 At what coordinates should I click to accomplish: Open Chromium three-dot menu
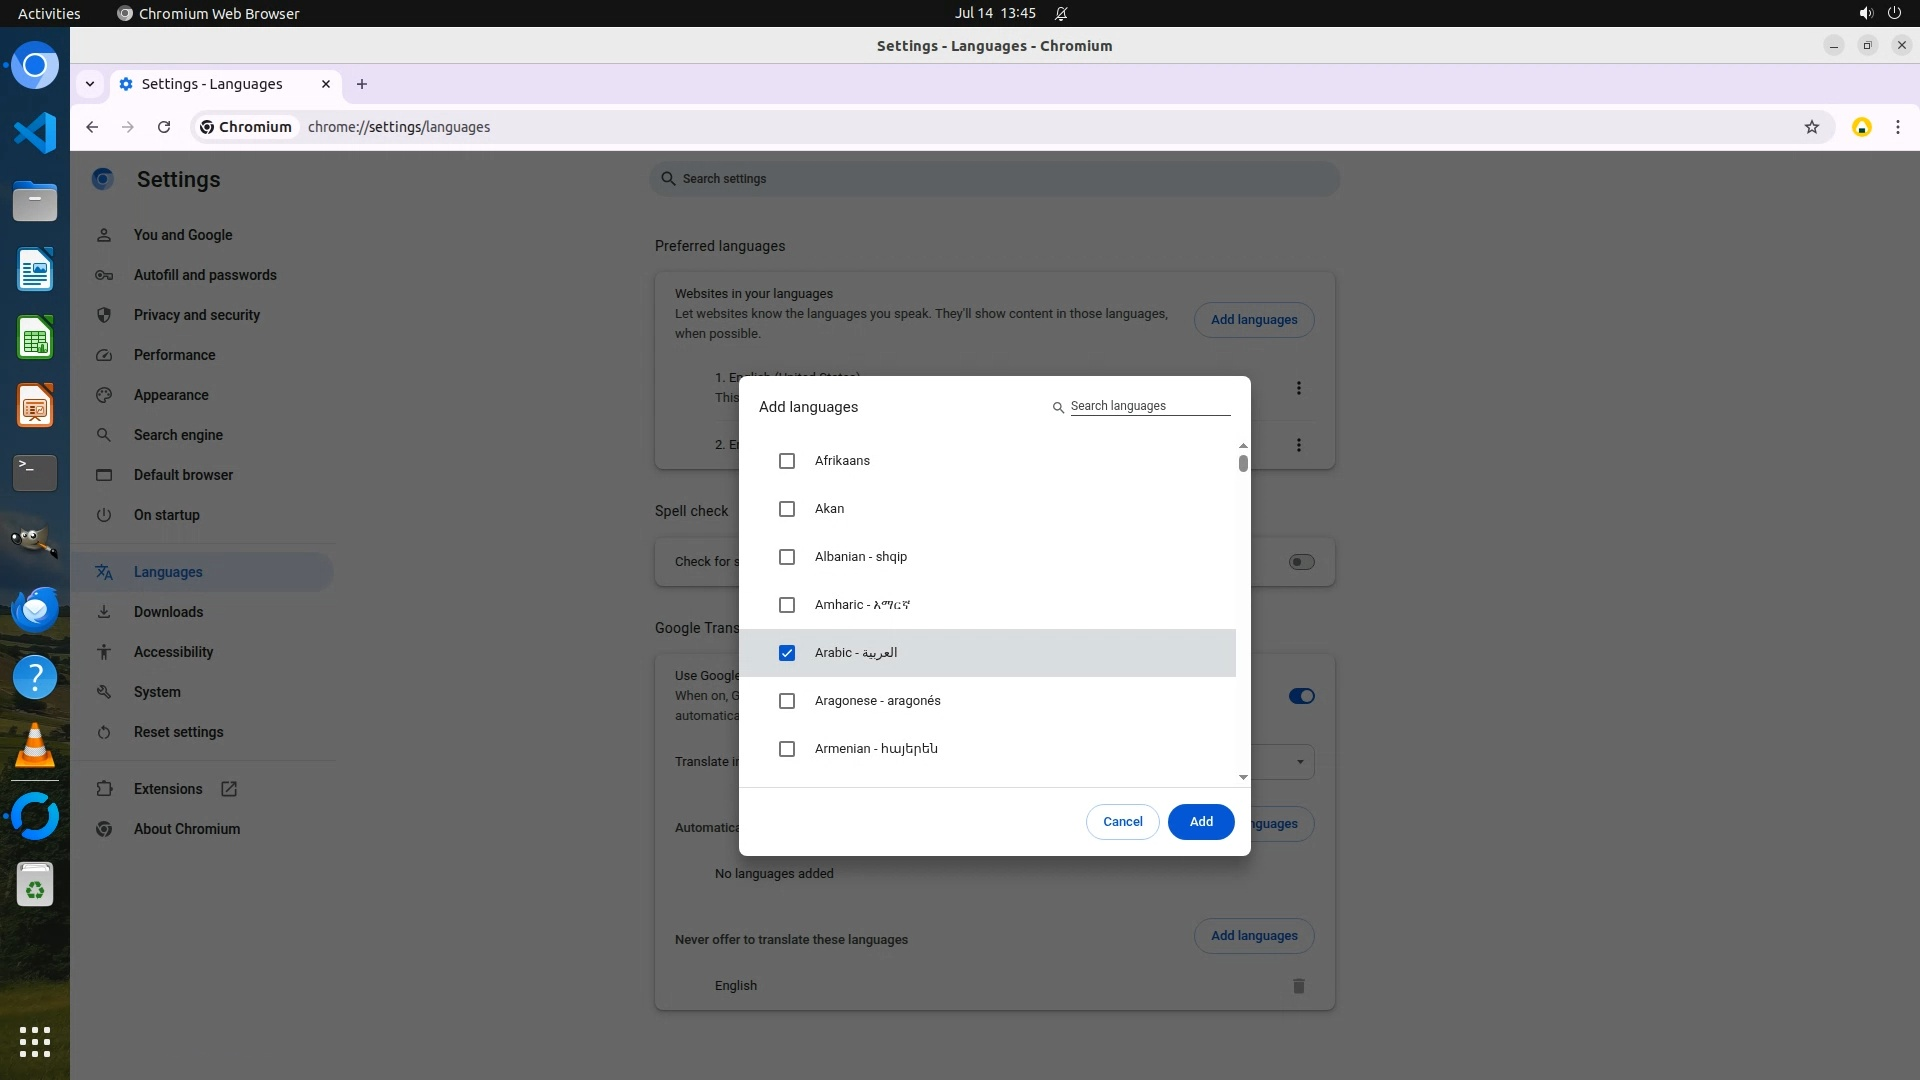(x=1897, y=127)
